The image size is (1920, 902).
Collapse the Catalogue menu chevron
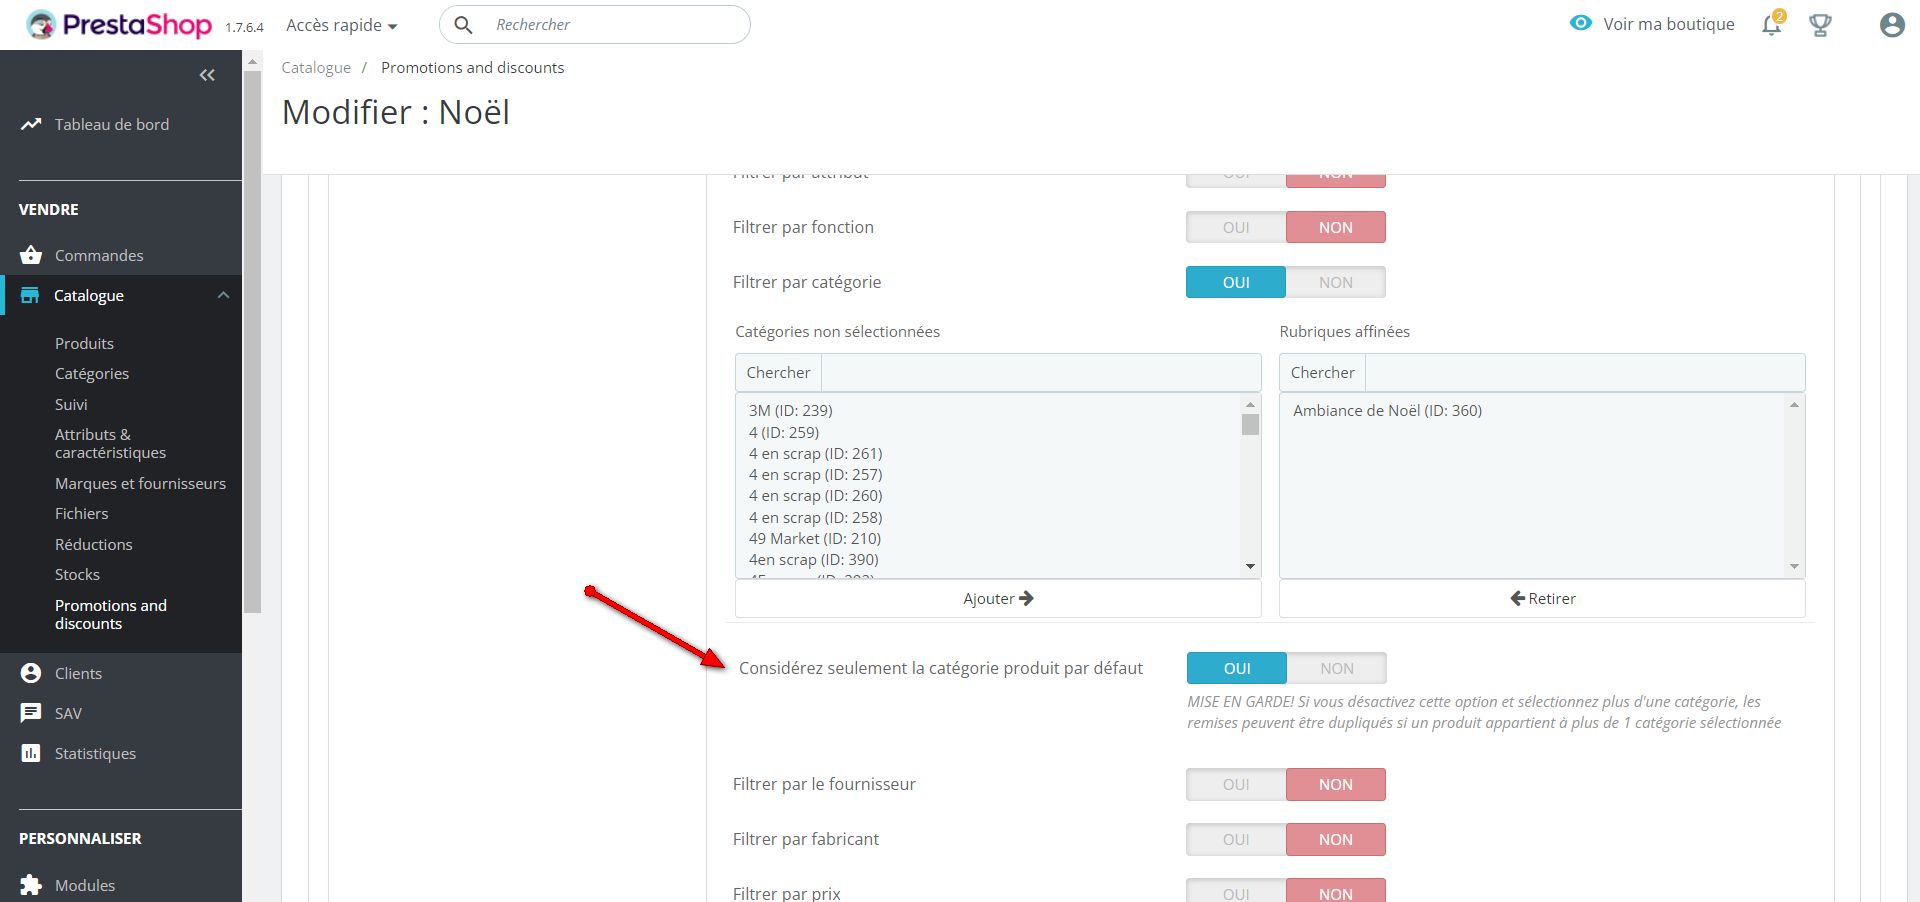point(223,295)
